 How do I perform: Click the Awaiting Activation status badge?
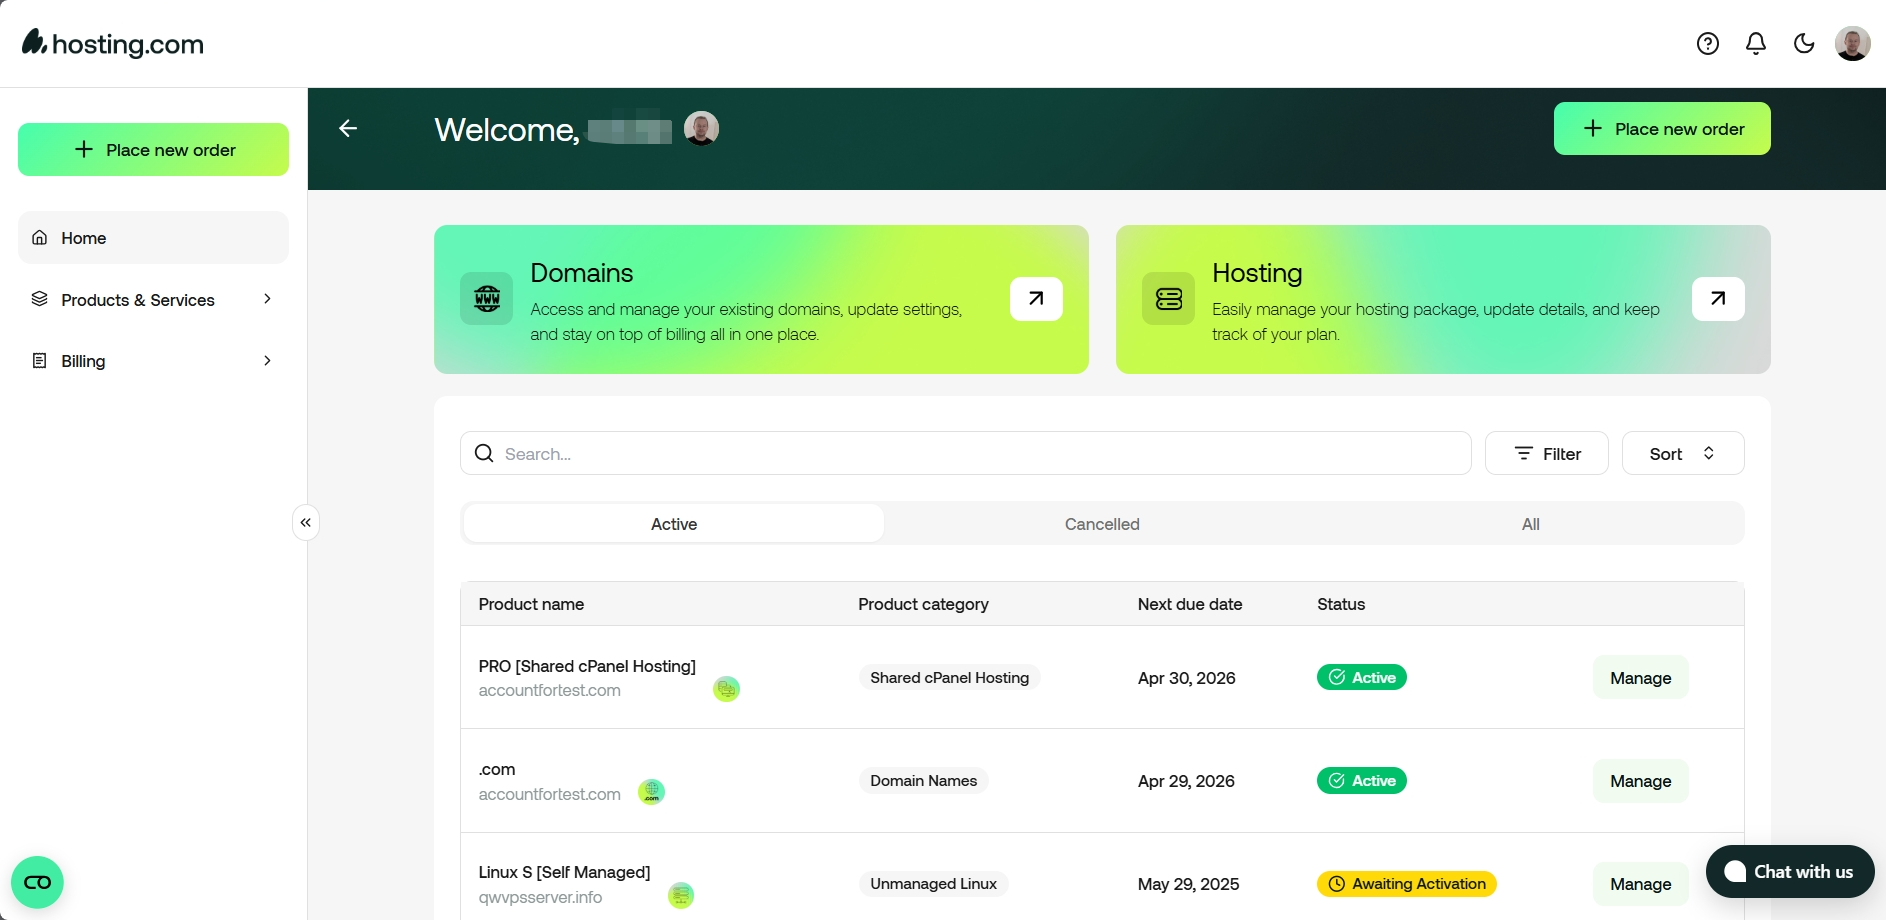[1407, 884]
